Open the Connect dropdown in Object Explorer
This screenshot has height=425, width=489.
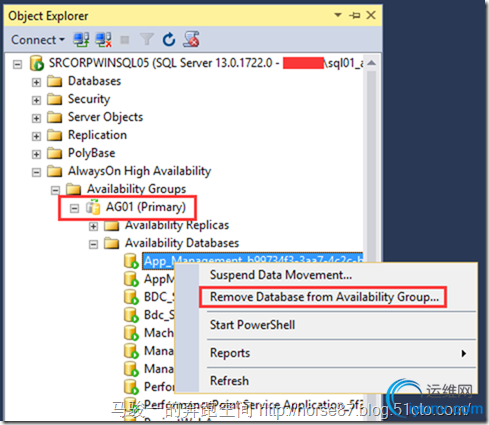point(38,40)
